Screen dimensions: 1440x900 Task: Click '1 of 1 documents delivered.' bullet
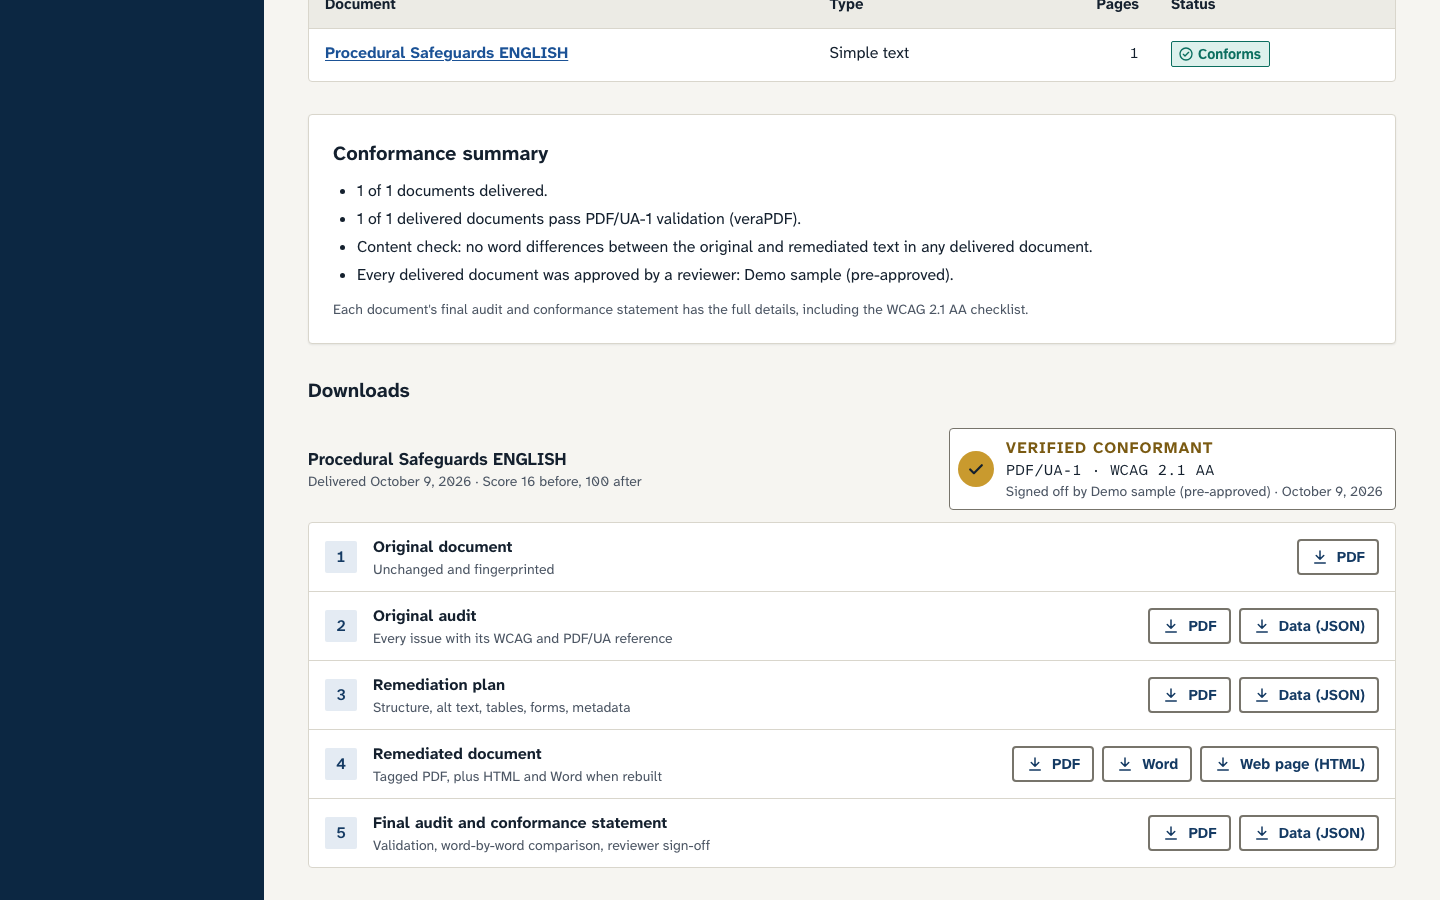point(452,191)
